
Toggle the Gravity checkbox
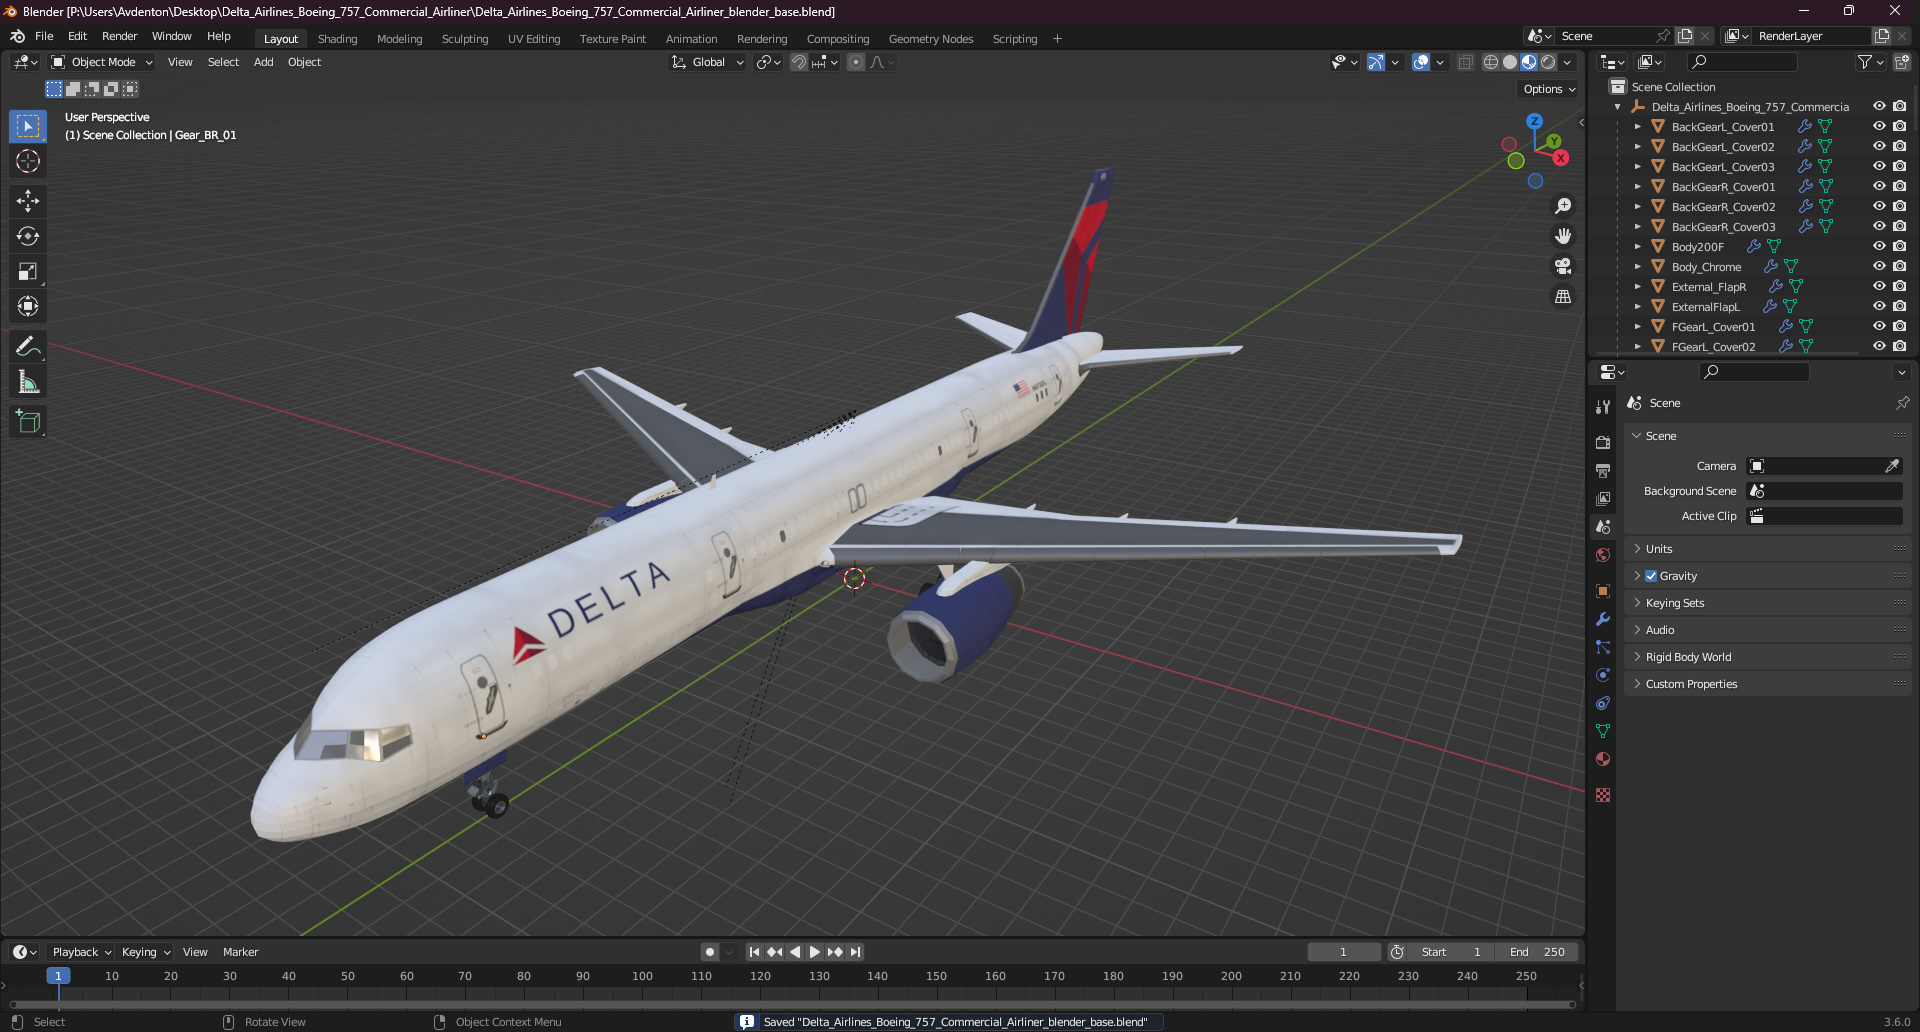point(1651,576)
